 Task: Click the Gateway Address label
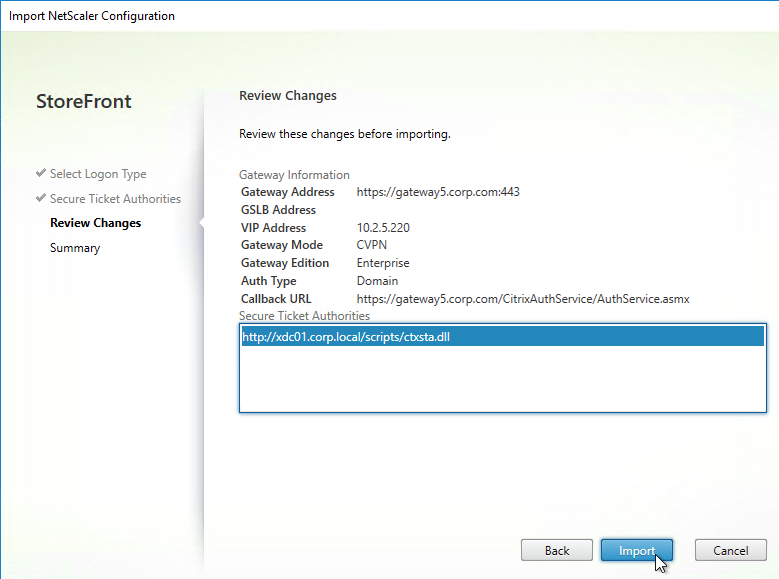288,192
